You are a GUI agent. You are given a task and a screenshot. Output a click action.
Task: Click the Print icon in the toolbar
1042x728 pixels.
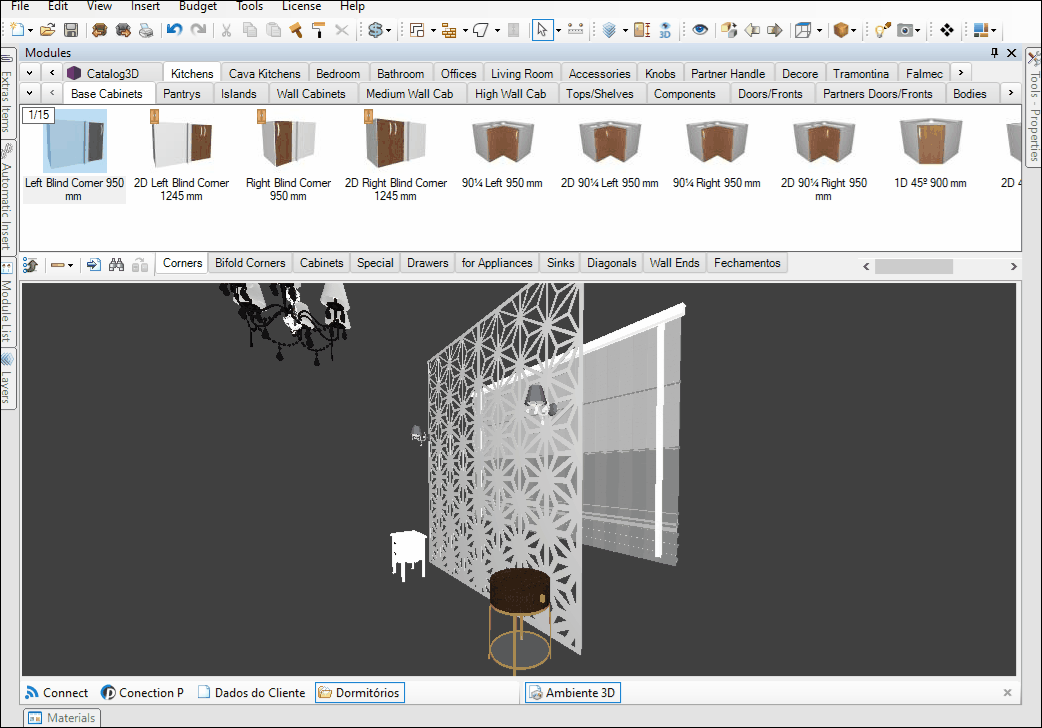pyautogui.click(x=146, y=30)
